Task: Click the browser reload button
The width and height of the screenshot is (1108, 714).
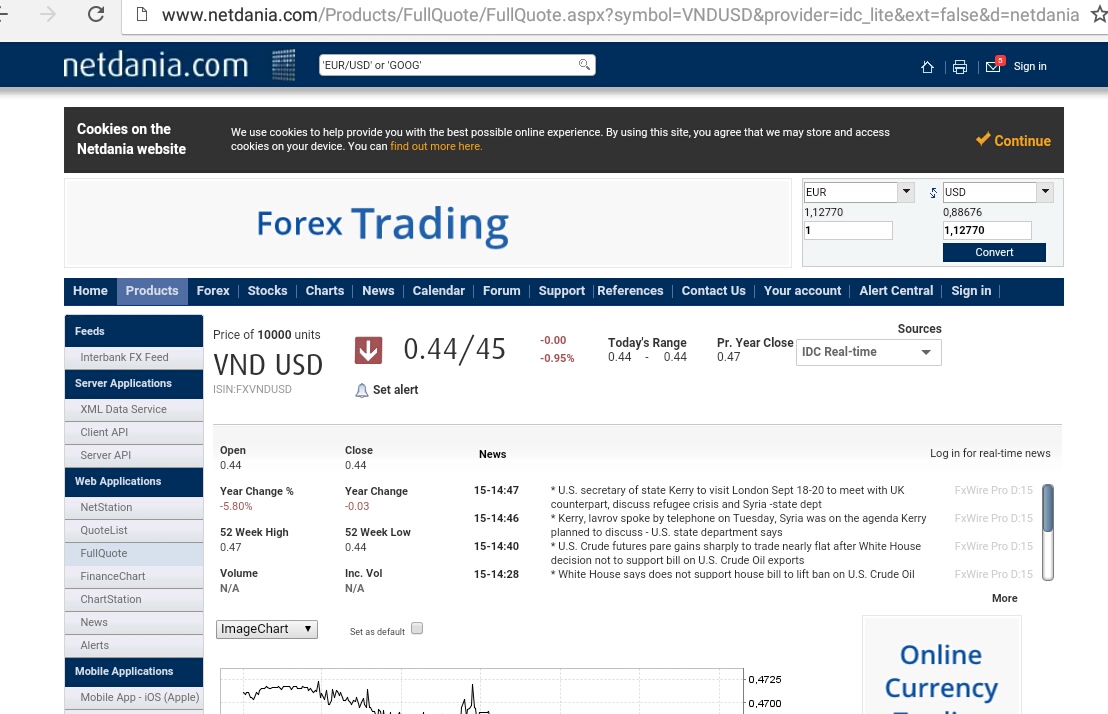Action: pyautogui.click(x=95, y=13)
